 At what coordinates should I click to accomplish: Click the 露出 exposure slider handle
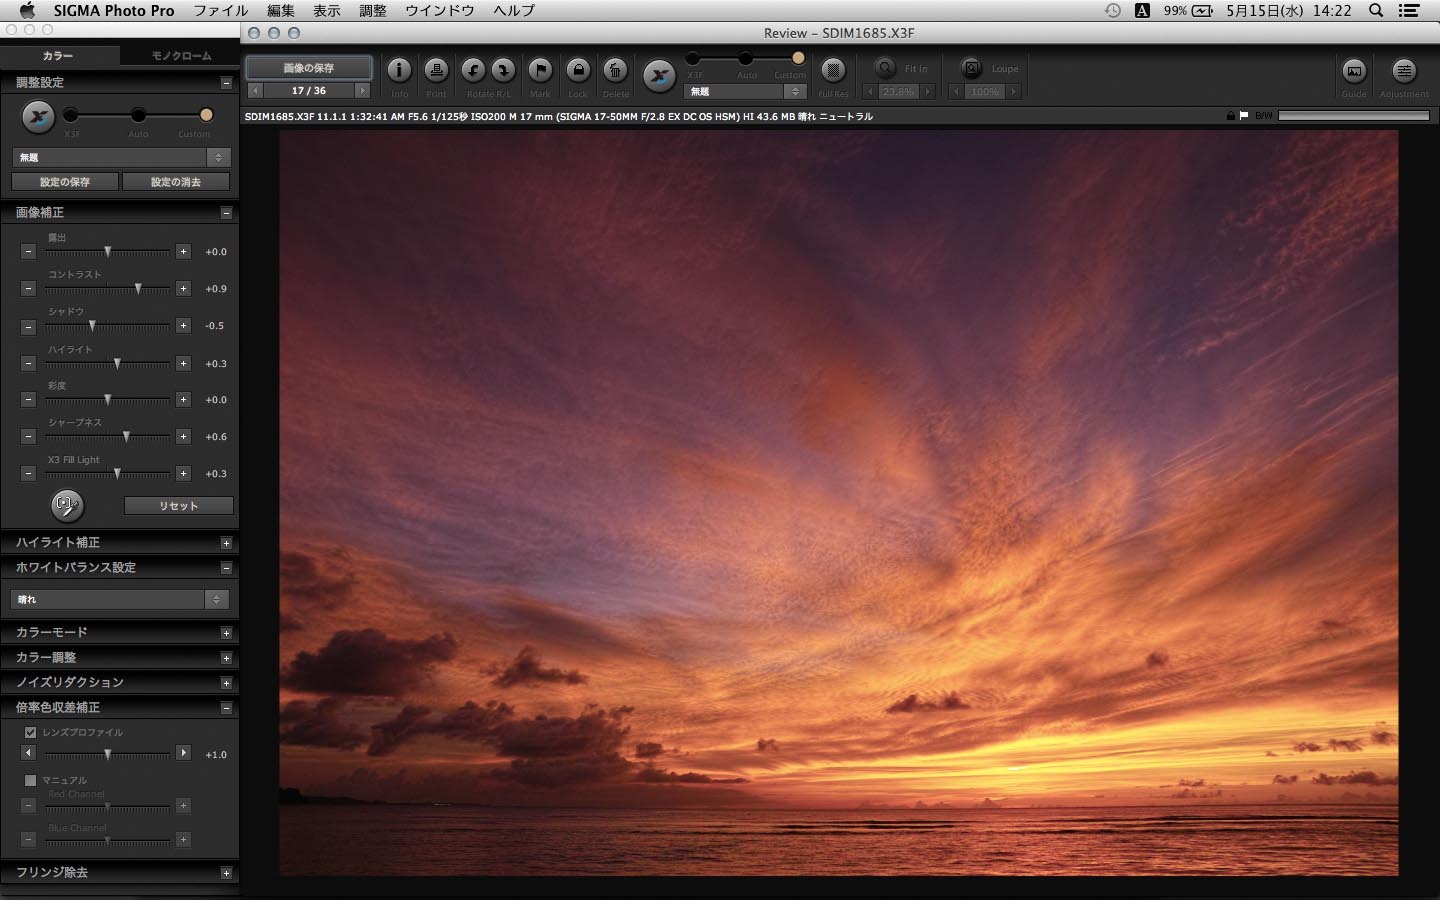[108, 252]
